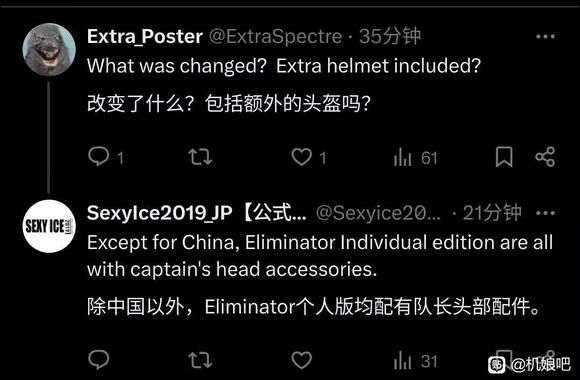Open more options on SexyIce2019_JP reply
Viewport: 580px width, 380px height.
545,213
